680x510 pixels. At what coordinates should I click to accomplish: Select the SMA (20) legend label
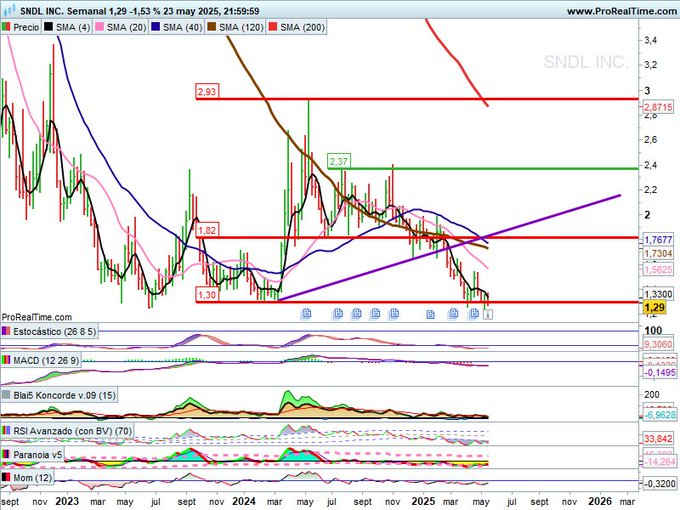pos(126,27)
